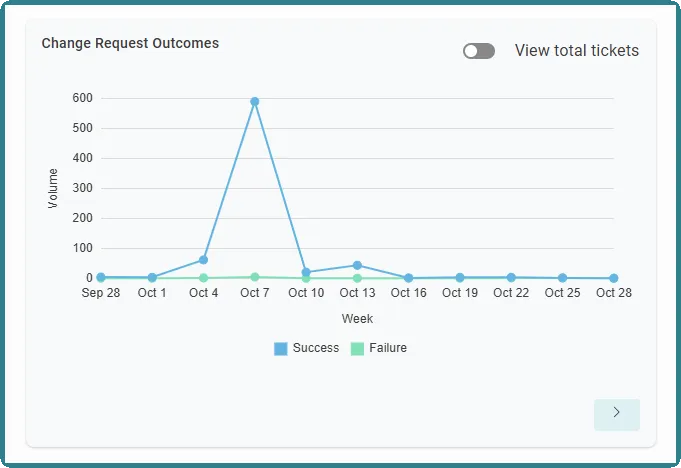
Task: Click the 300 volume axis value
Action: click(x=83, y=188)
